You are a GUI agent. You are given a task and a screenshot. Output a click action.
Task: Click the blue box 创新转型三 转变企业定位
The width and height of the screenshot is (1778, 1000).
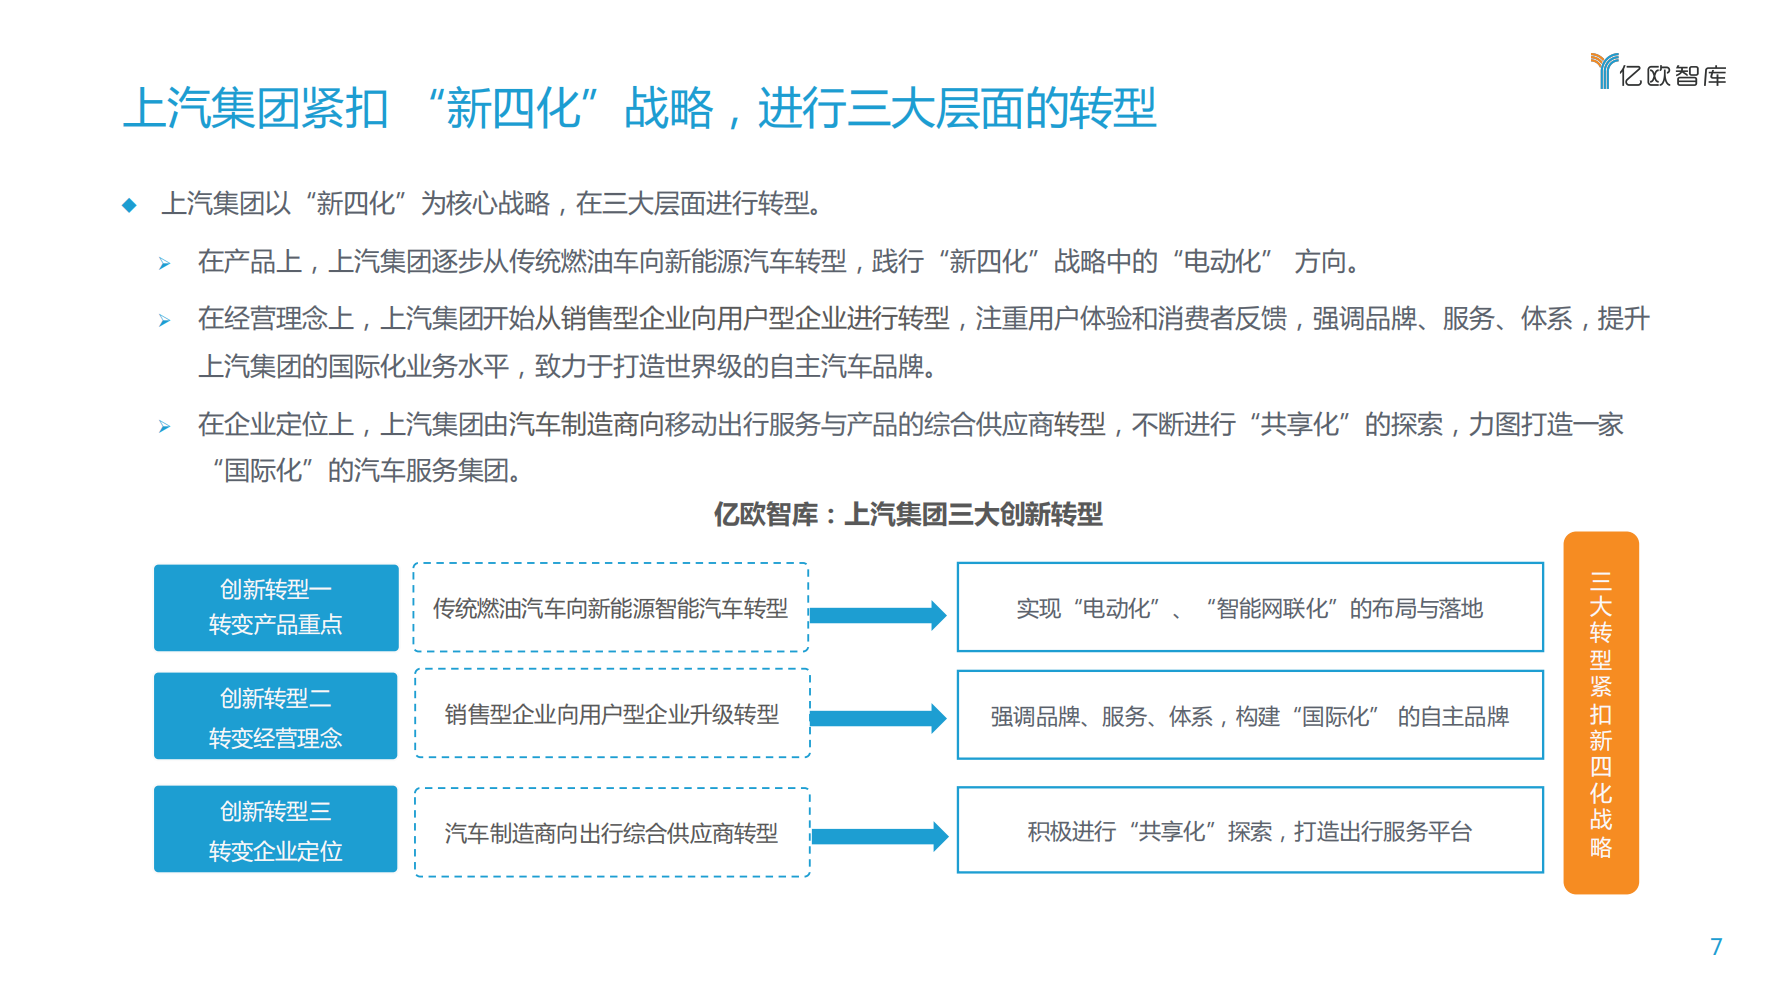point(276,829)
